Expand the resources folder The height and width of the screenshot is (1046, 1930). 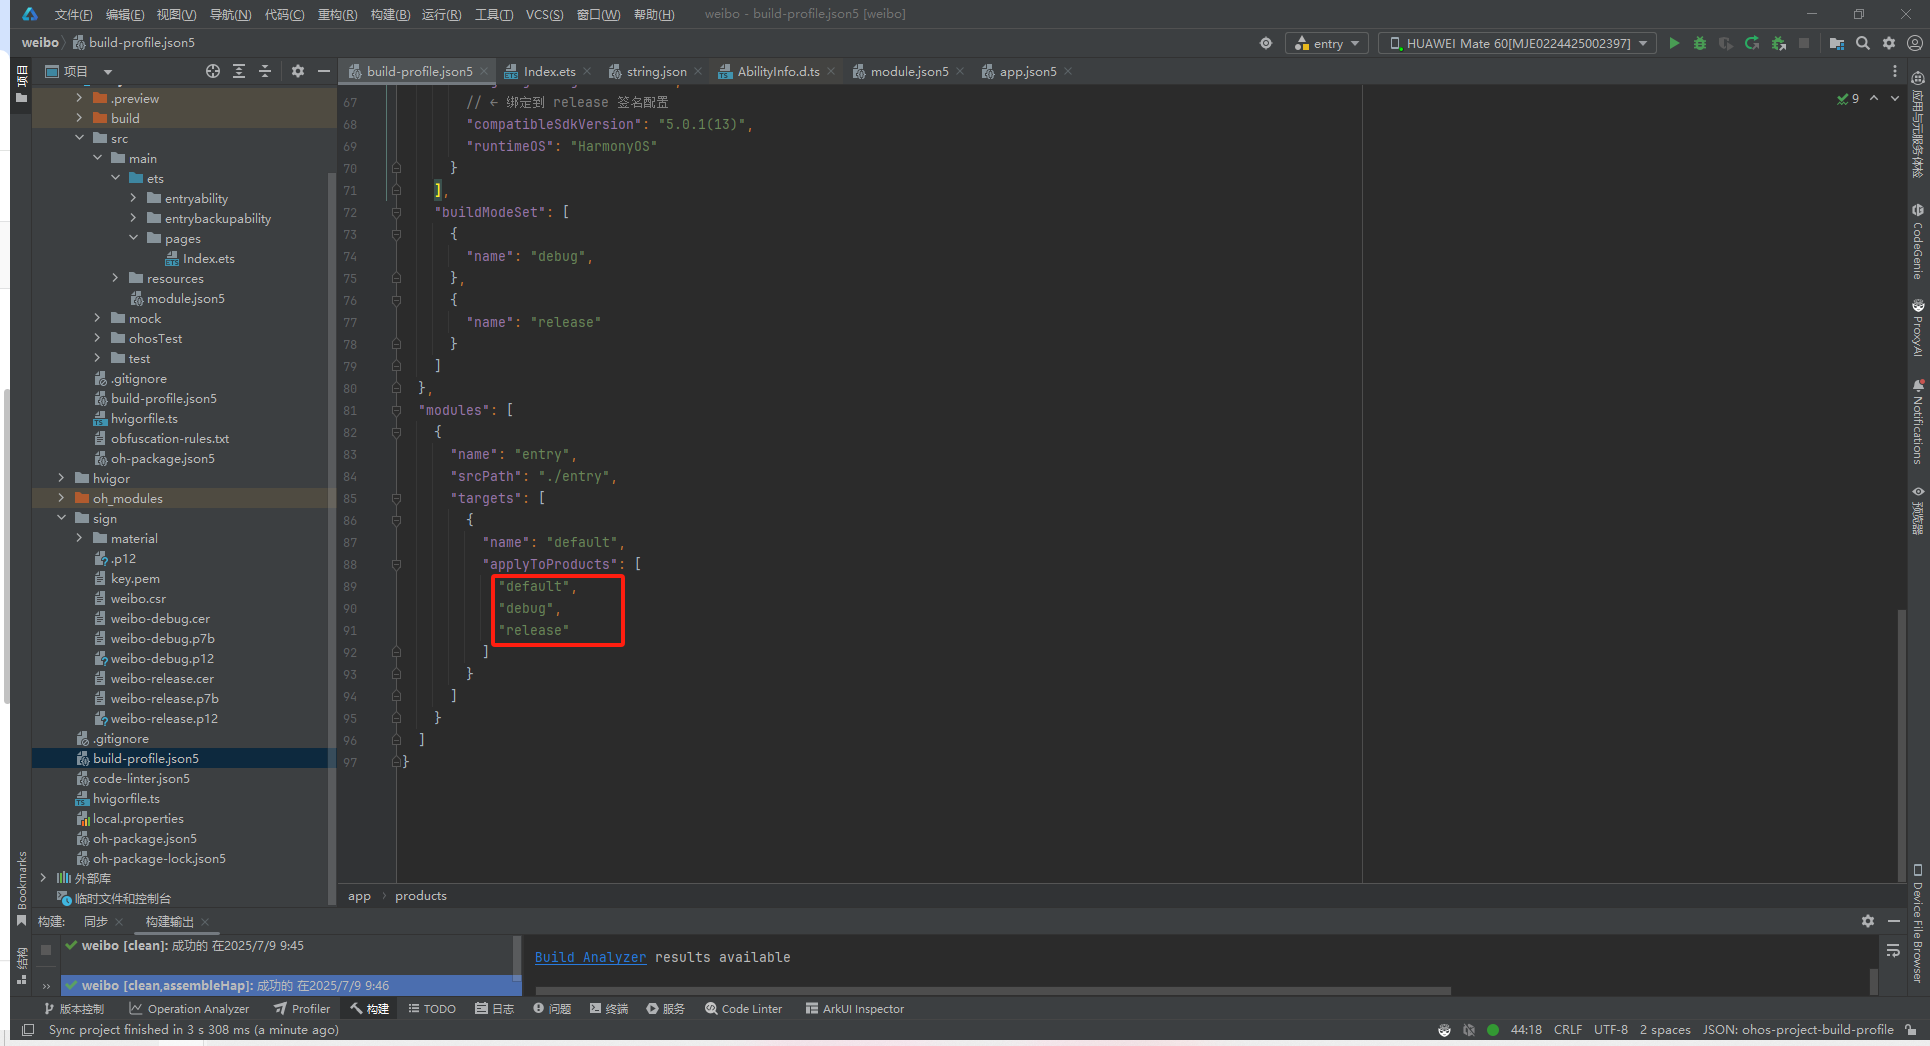116,278
